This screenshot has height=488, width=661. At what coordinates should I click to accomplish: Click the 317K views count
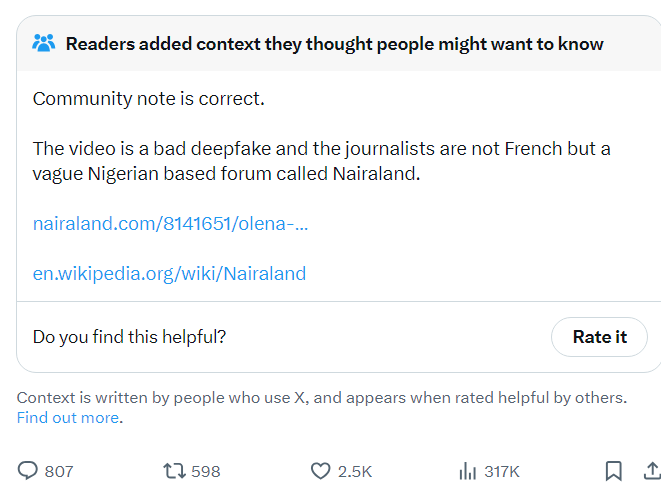click(502, 471)
